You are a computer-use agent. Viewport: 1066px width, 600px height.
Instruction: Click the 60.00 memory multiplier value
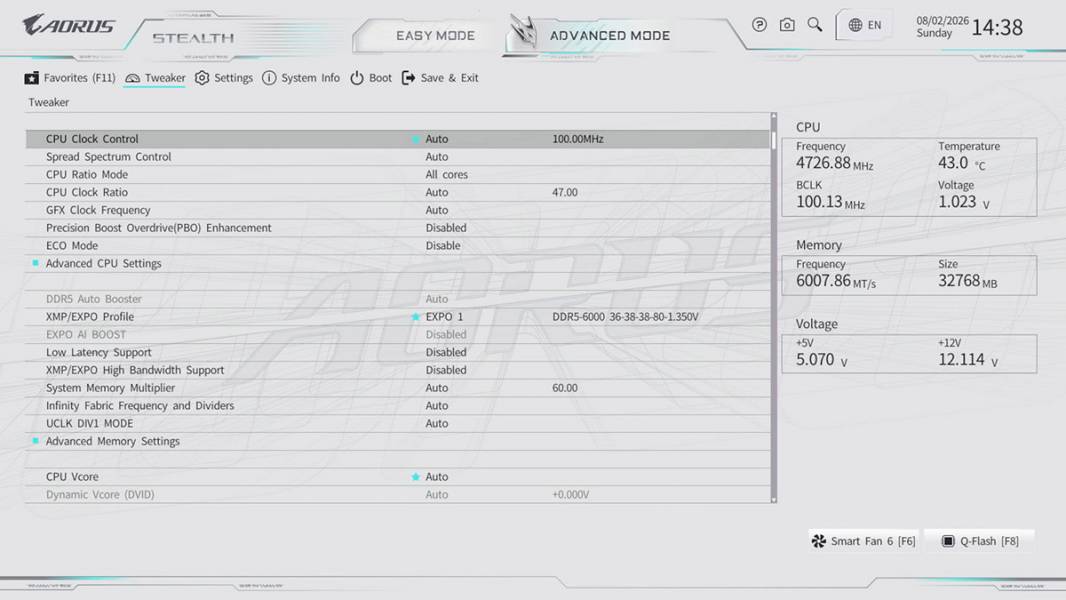564,387
